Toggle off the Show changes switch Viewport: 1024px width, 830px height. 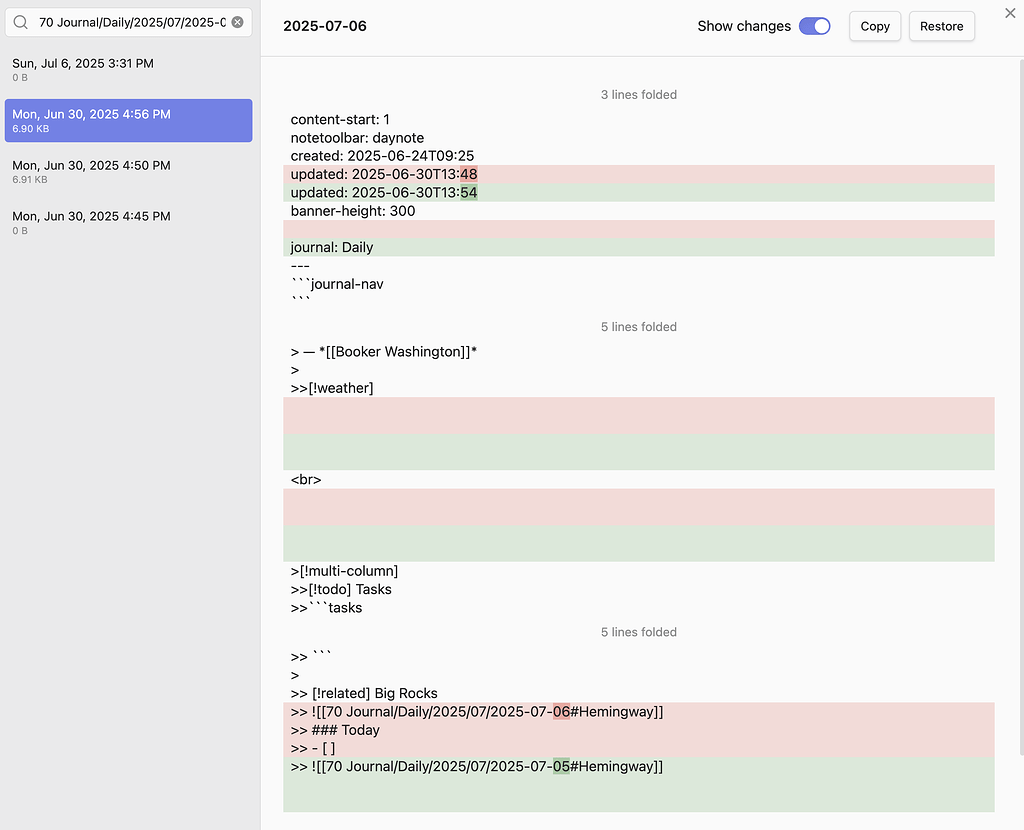pos(815,26)
